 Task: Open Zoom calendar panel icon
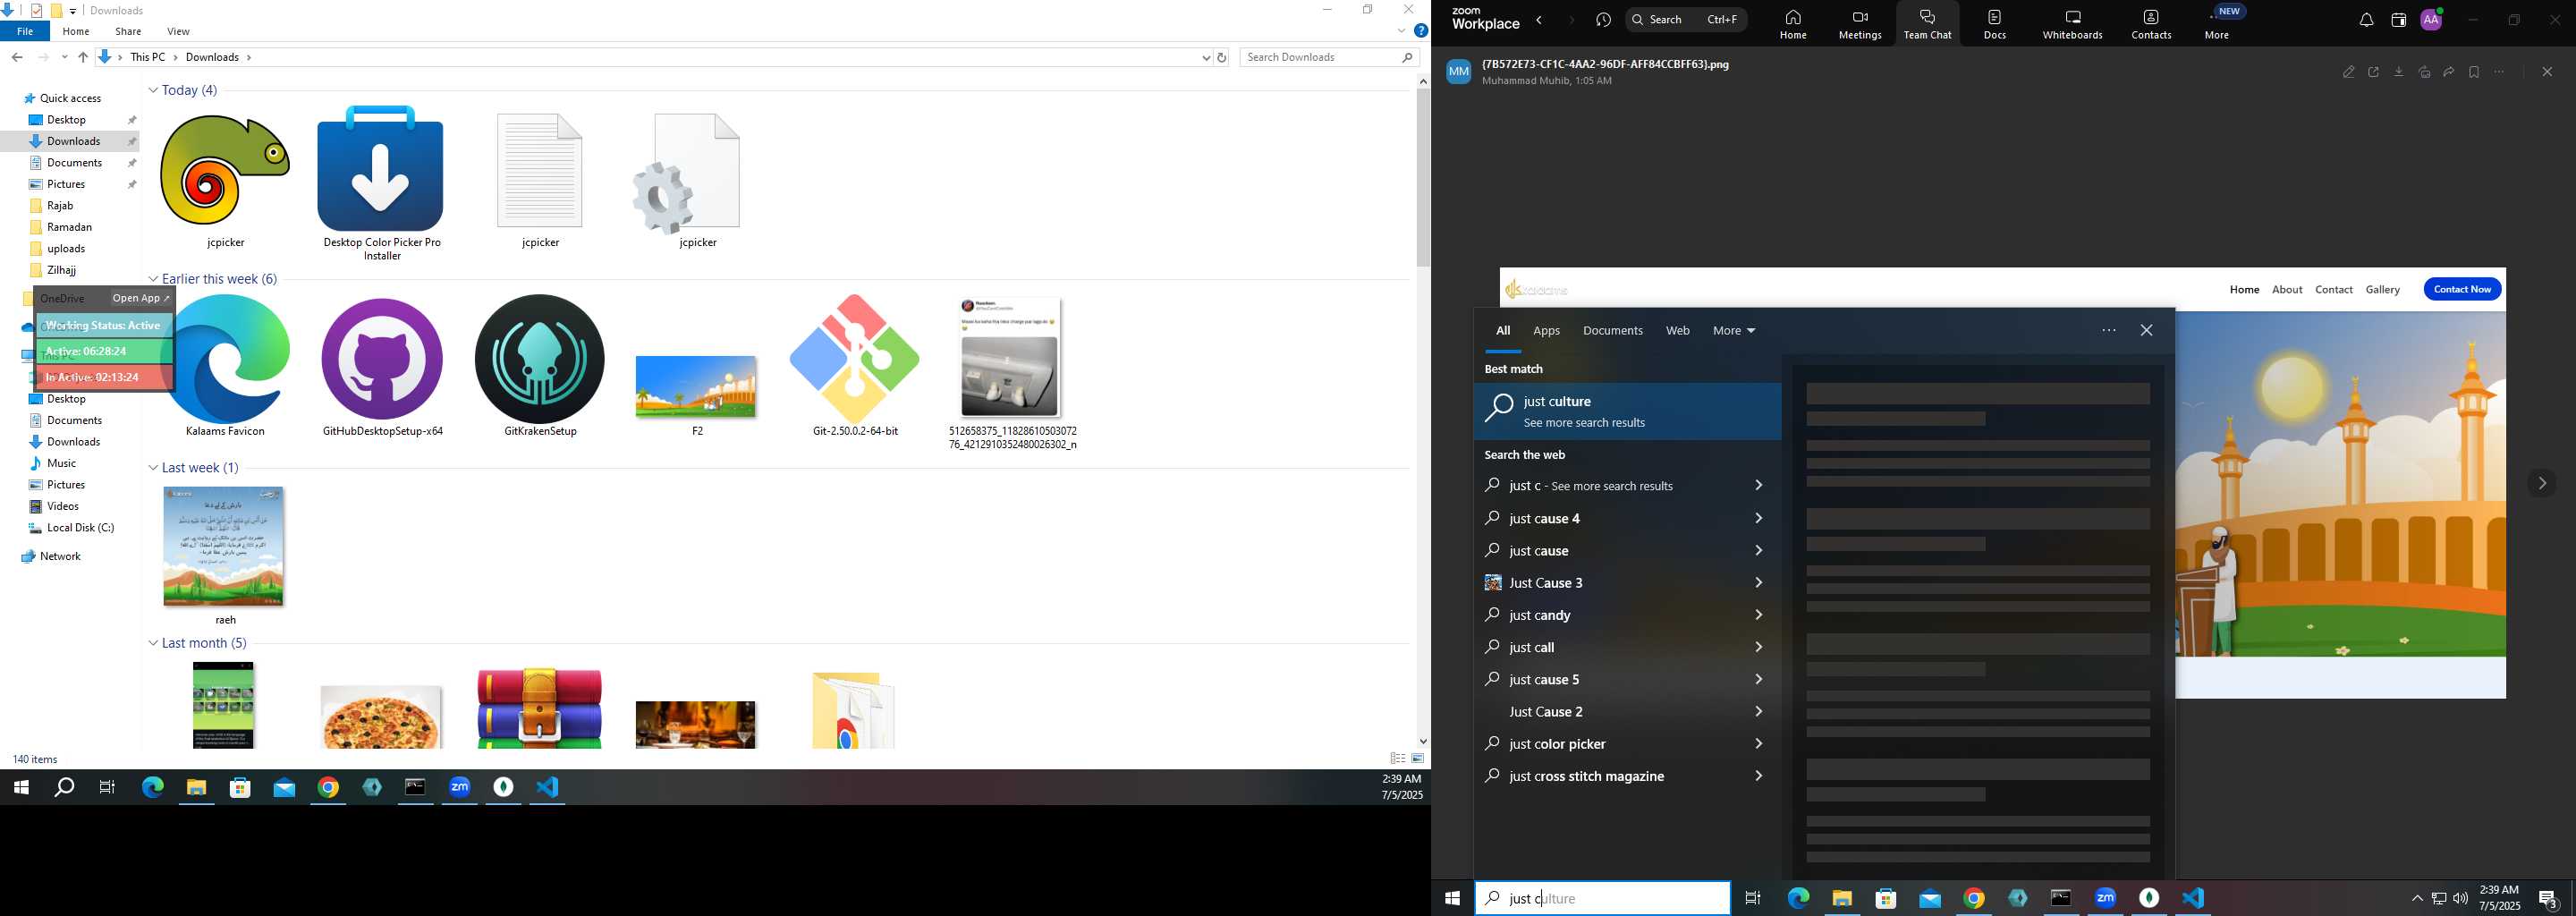pos(2398,20)
